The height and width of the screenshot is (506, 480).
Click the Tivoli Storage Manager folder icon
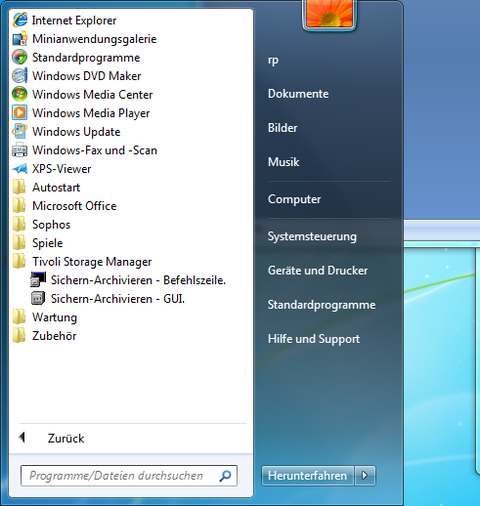(19, 261)
